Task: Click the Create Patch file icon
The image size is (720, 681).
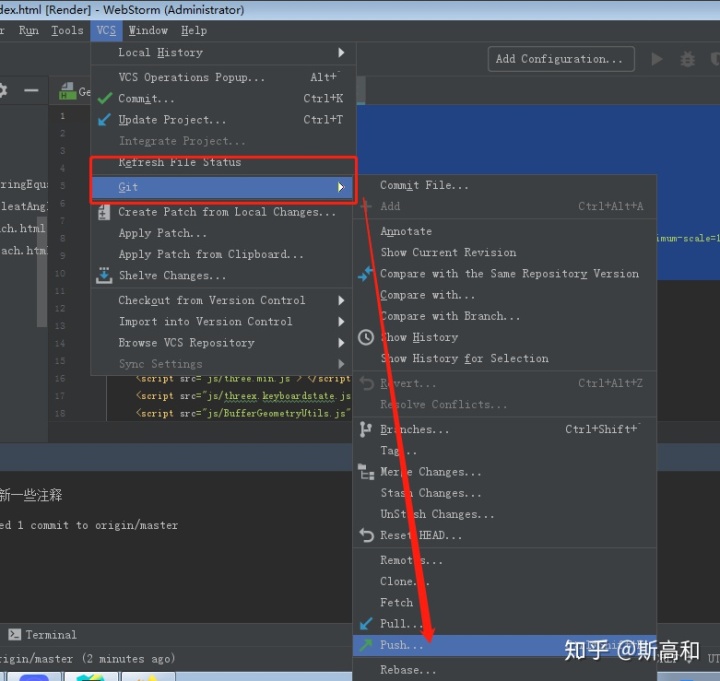Action: [104, 212]
